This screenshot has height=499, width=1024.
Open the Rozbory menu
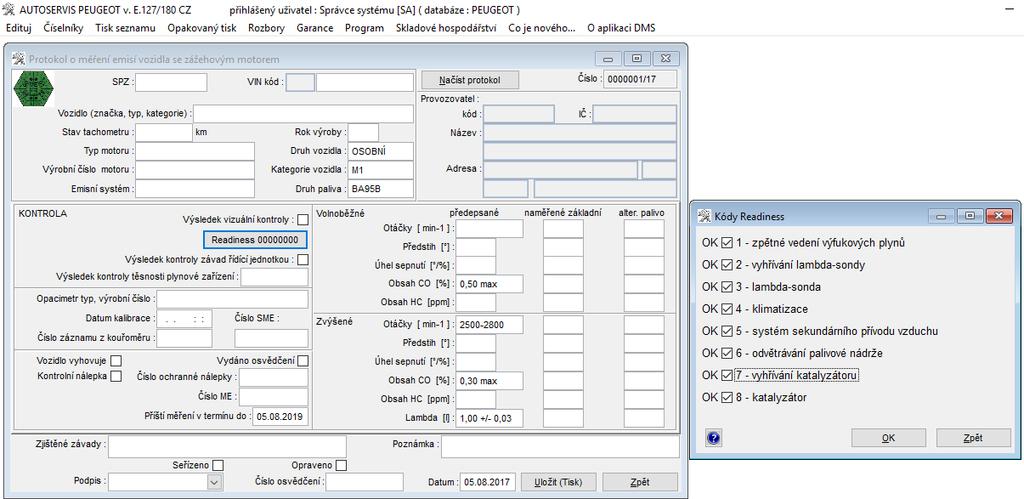(266, 28)
